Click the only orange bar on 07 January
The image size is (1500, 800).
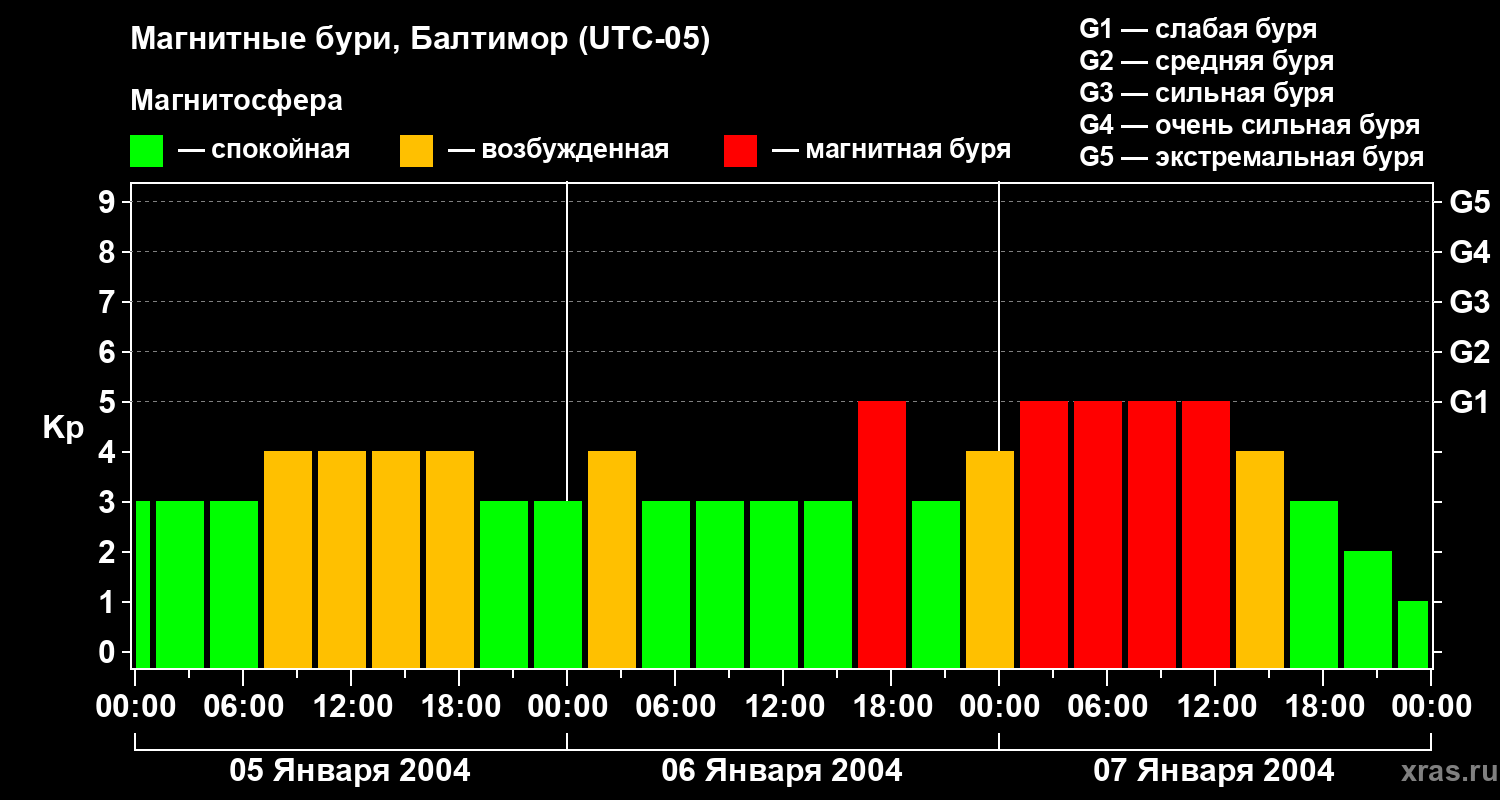(1260, 560)
